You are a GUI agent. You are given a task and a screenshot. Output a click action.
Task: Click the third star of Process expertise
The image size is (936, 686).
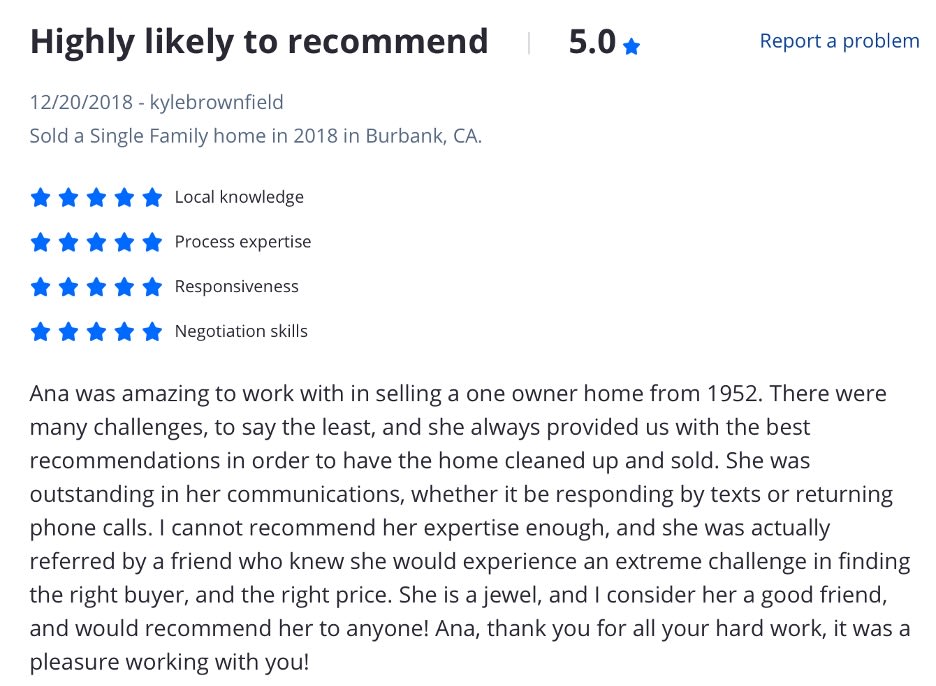pyautogui.click(x=96, y=242)
